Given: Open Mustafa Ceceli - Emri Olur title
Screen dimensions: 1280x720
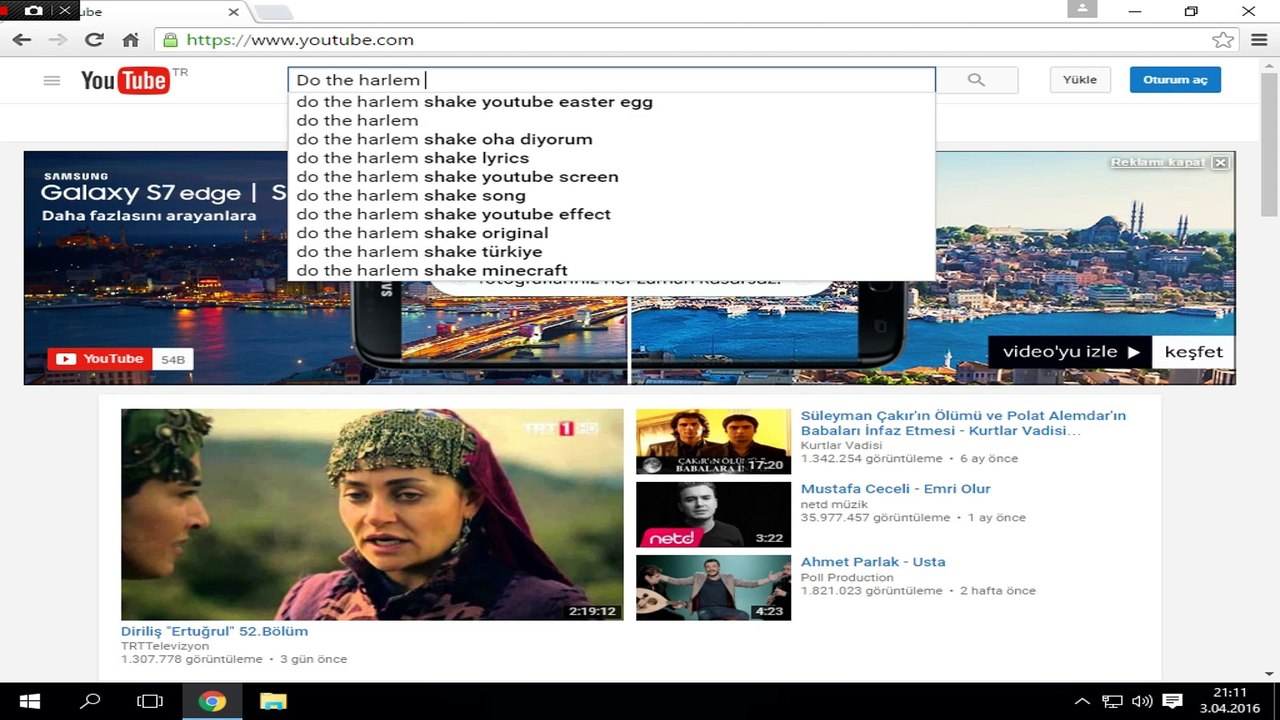Looking at the screenshot, I should coord(895,489).
